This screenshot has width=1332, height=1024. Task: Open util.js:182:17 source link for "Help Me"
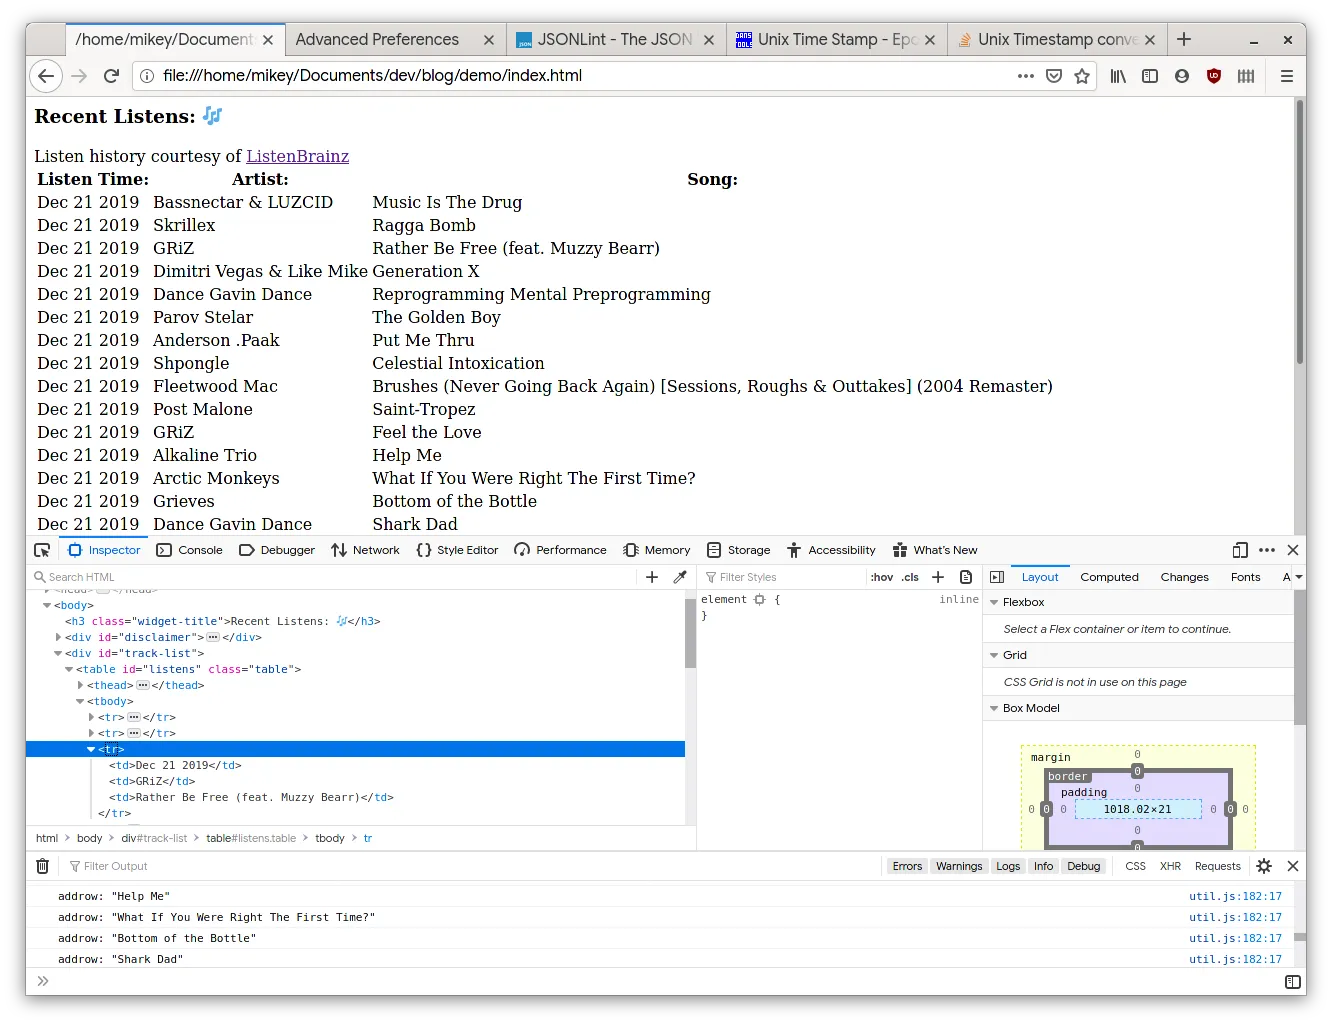pyautogui.click(x=1235, y=896)
